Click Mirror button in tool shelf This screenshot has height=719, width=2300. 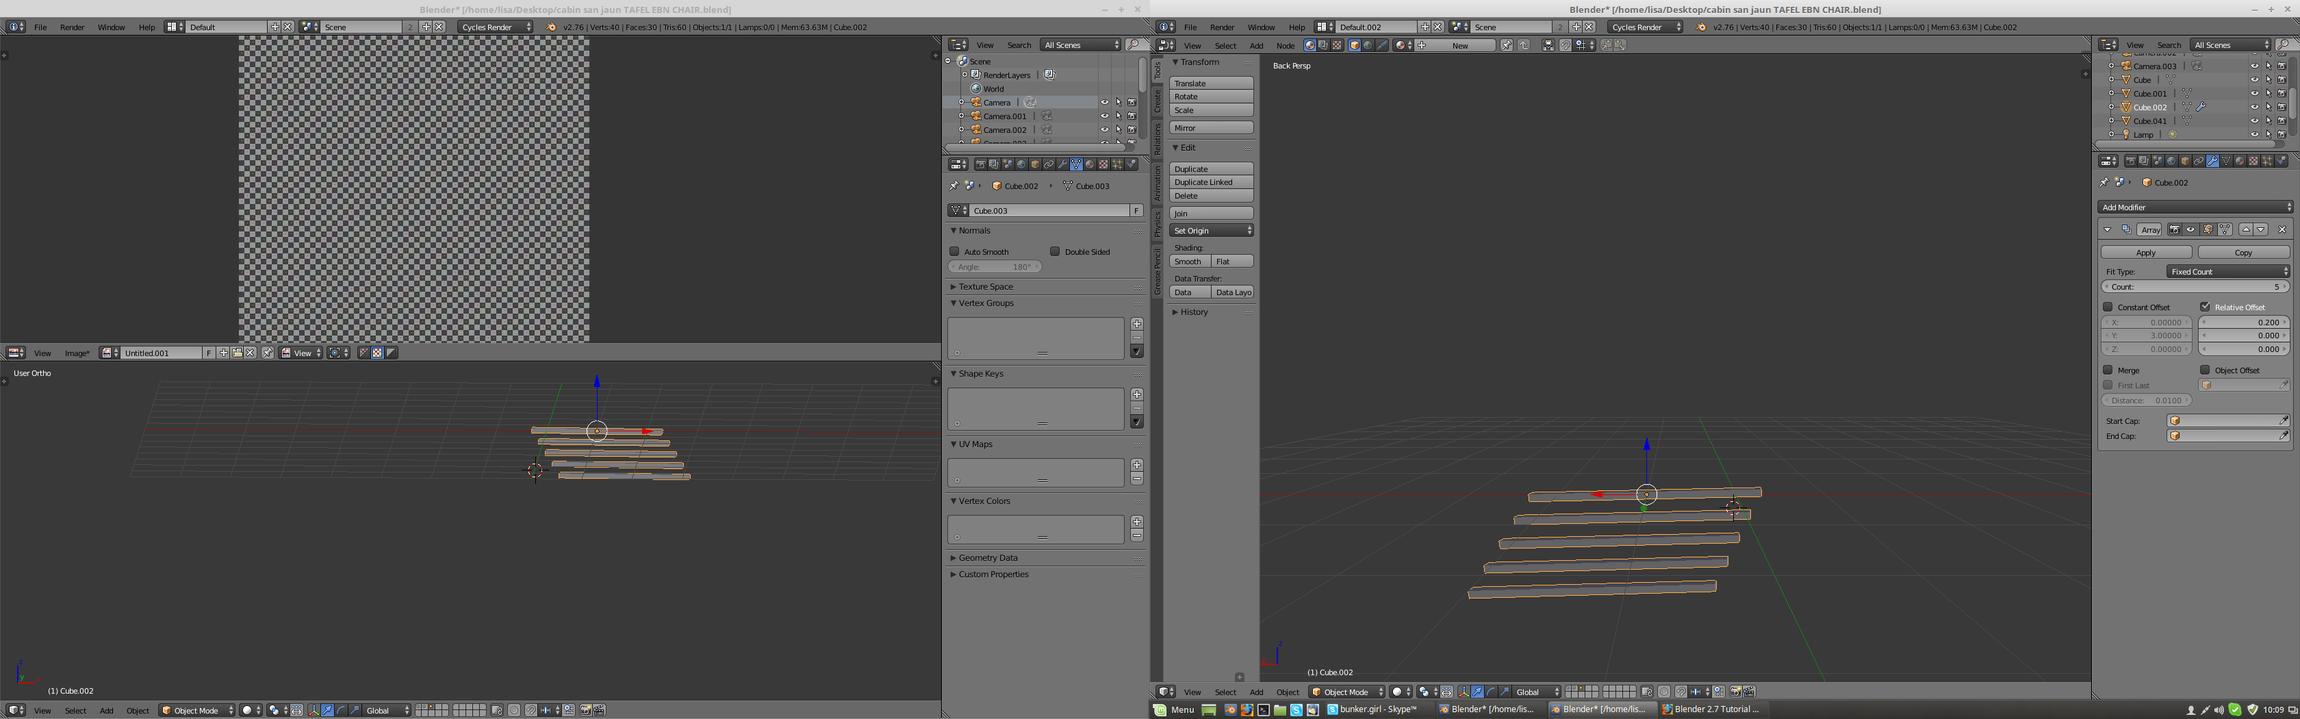coord(1211,127)
